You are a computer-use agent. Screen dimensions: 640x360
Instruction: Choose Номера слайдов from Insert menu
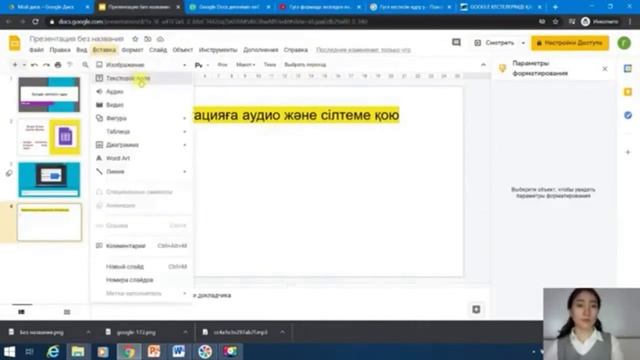pyautogui.click(x=142, y=280)
